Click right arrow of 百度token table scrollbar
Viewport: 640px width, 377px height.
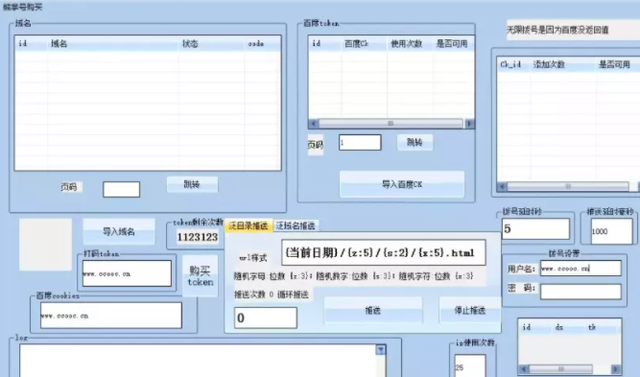point(469,123)
